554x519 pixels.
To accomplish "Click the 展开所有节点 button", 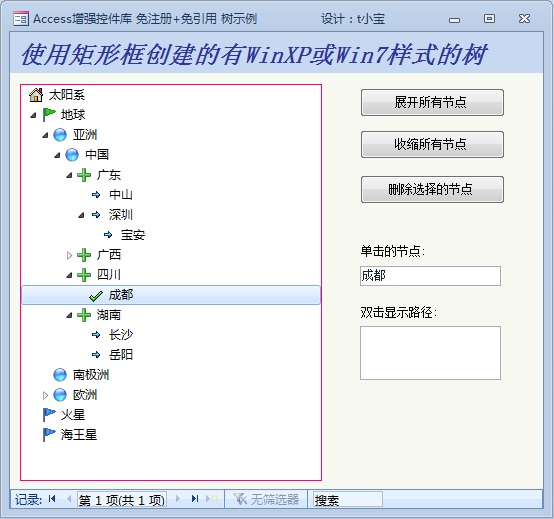I will click(432, 102).
